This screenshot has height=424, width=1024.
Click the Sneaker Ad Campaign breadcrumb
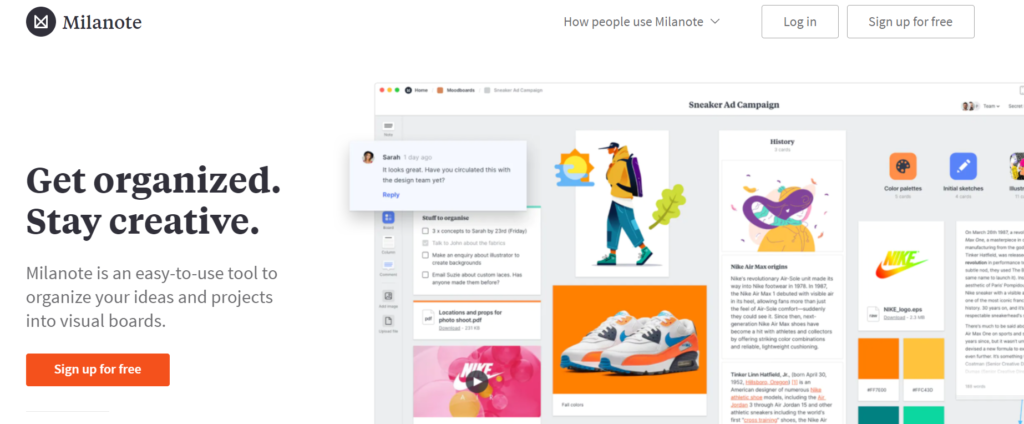pos(518,90)
